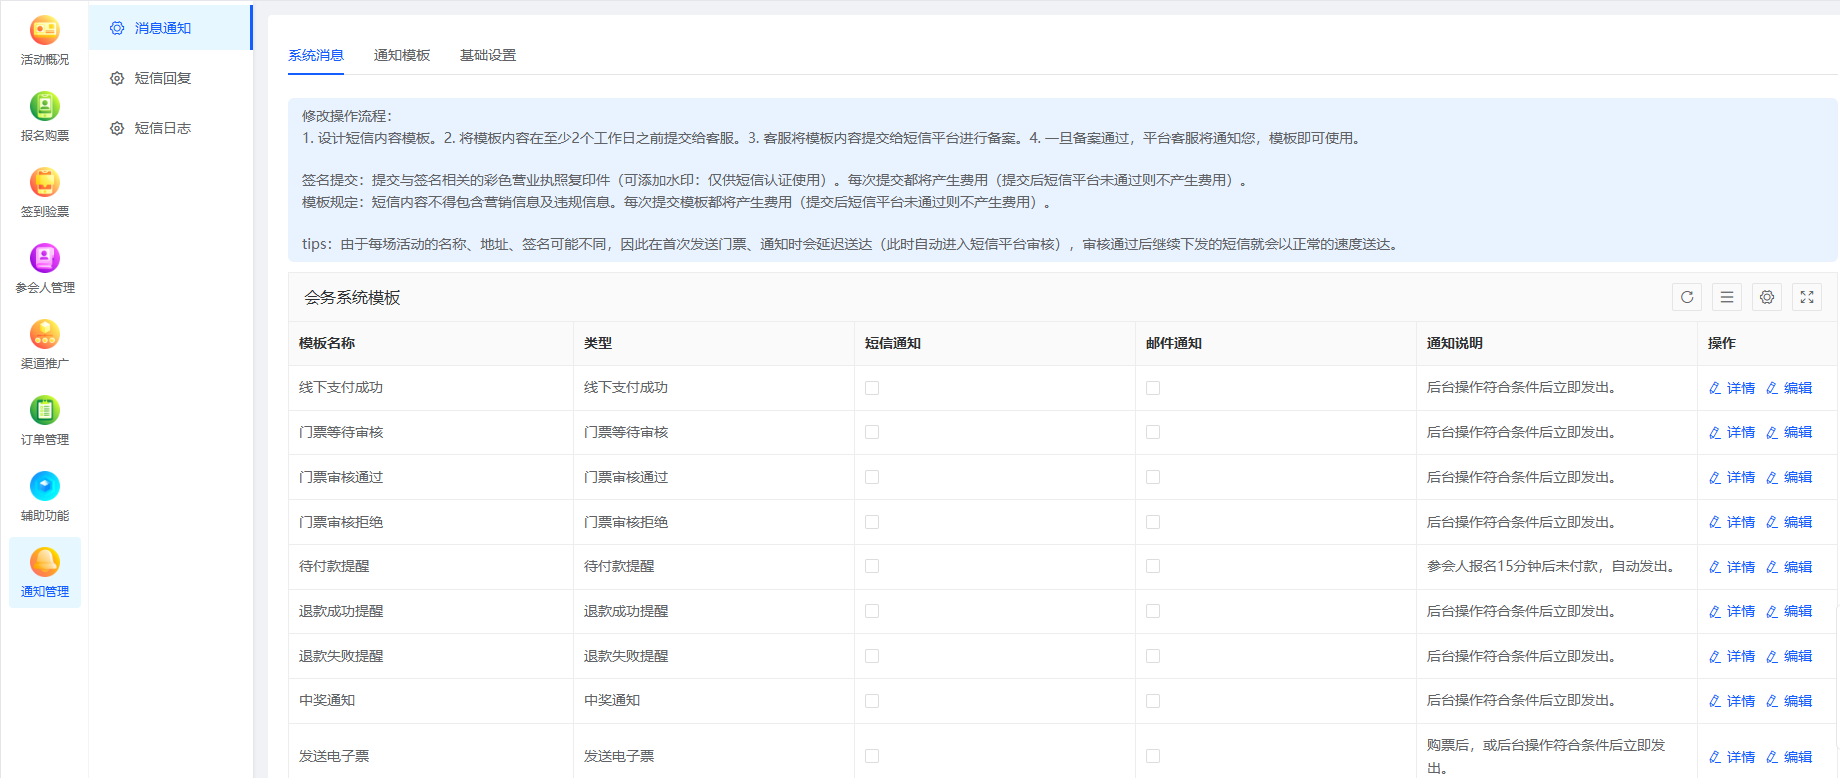The height and width of the screenshot is (778, 1840).
Task: Enable 邮件通知 for 门票等待审核
Action: [1153, 432]
